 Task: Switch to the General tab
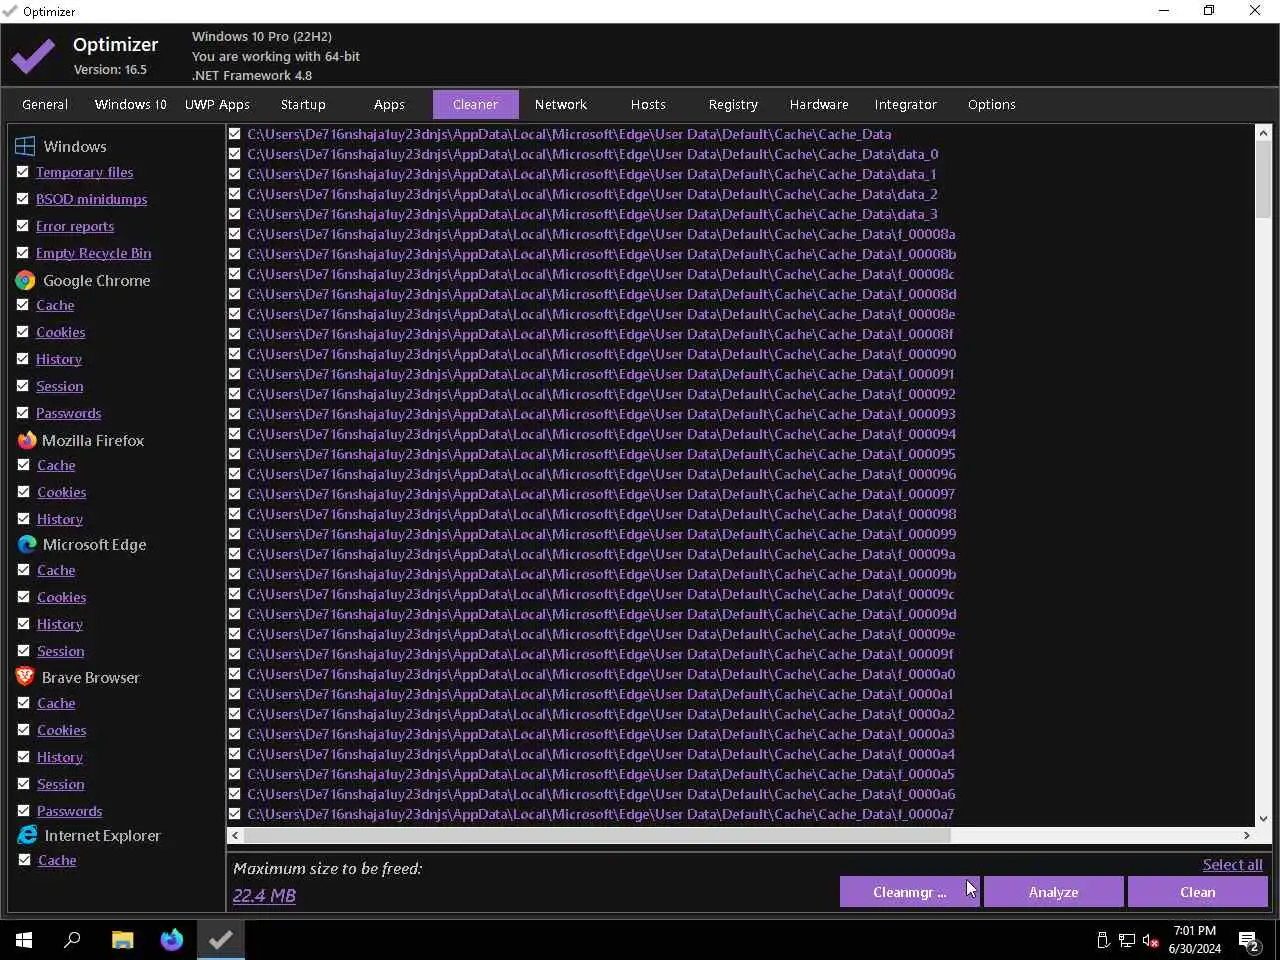(45, 104)
